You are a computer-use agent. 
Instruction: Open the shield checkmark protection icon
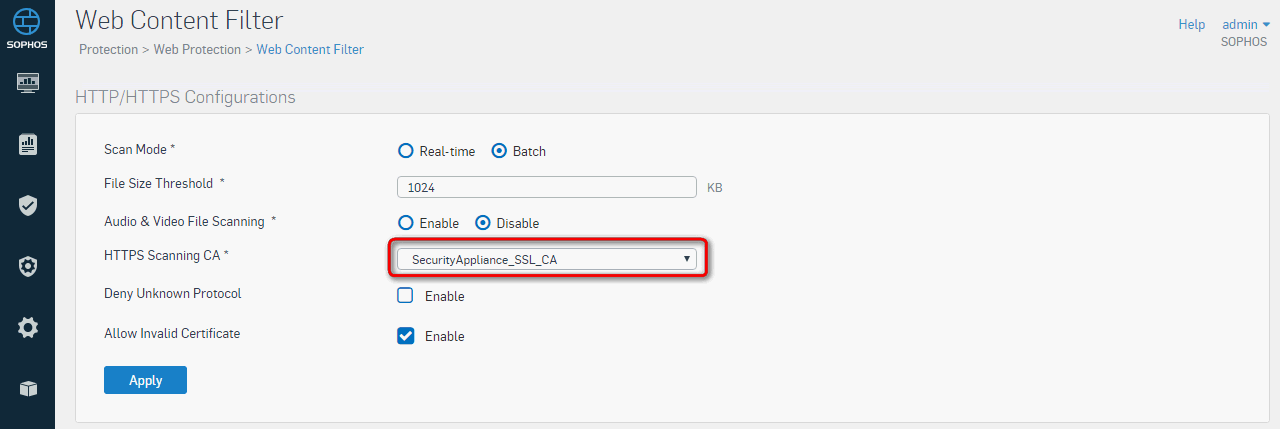click(28, 205)
